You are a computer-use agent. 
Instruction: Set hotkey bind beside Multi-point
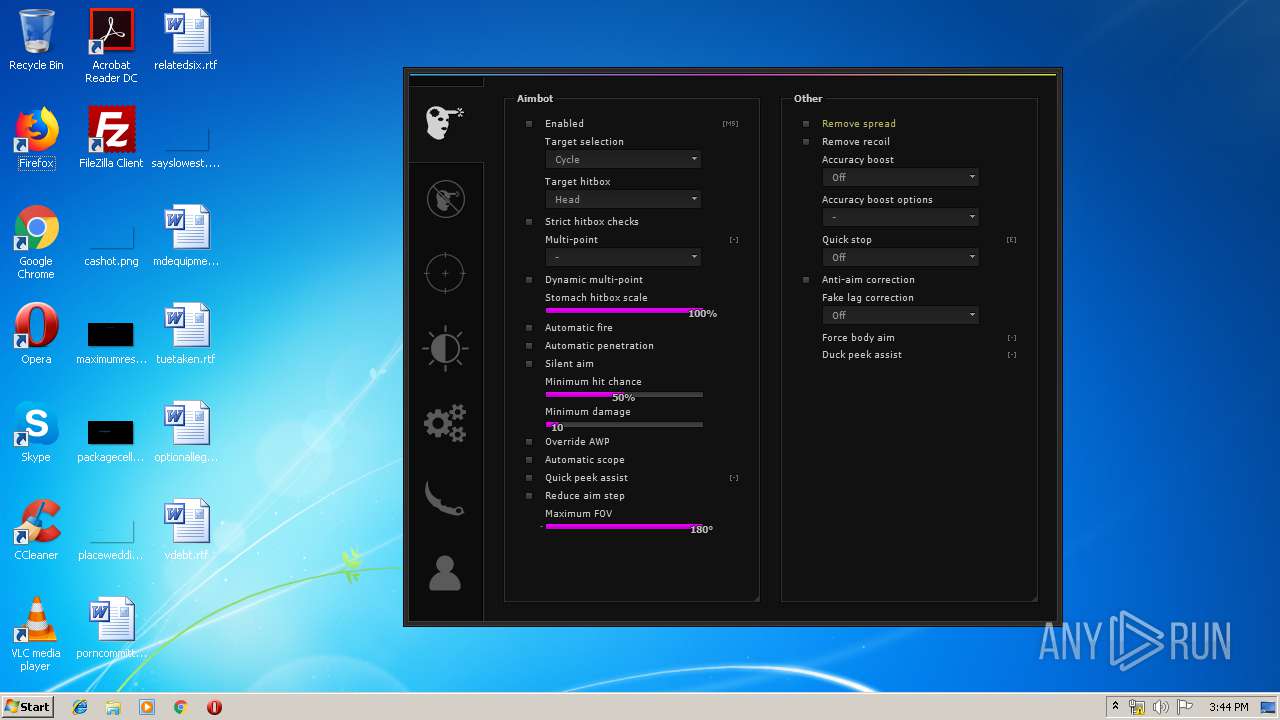coord(734,240)
